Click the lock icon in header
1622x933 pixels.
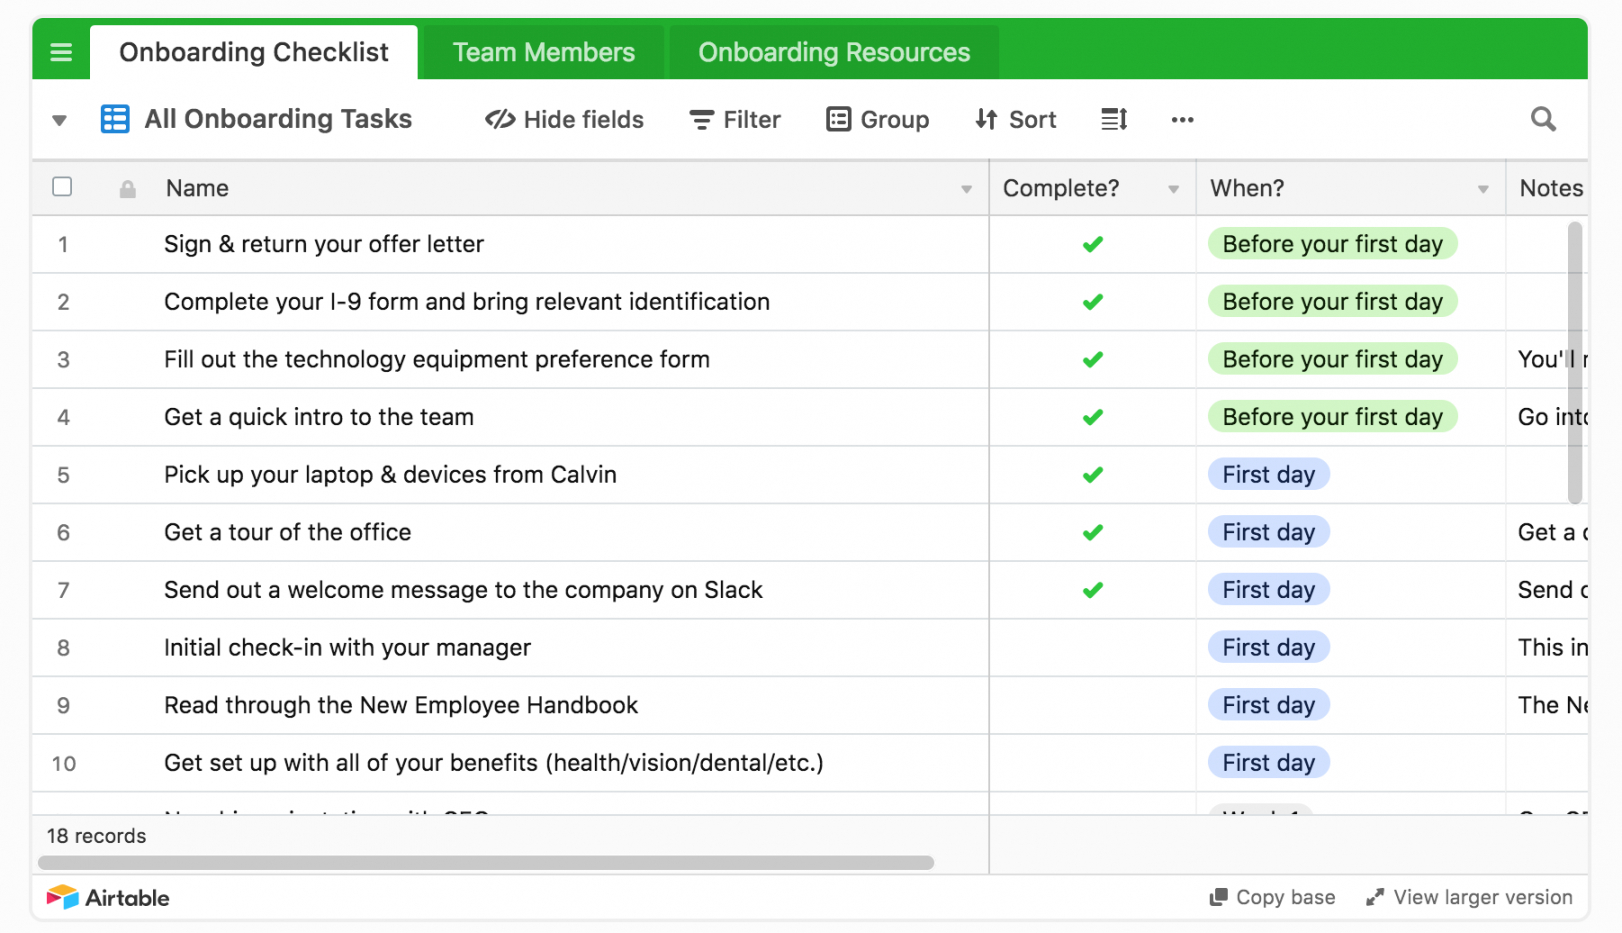(x=128, y=189)
